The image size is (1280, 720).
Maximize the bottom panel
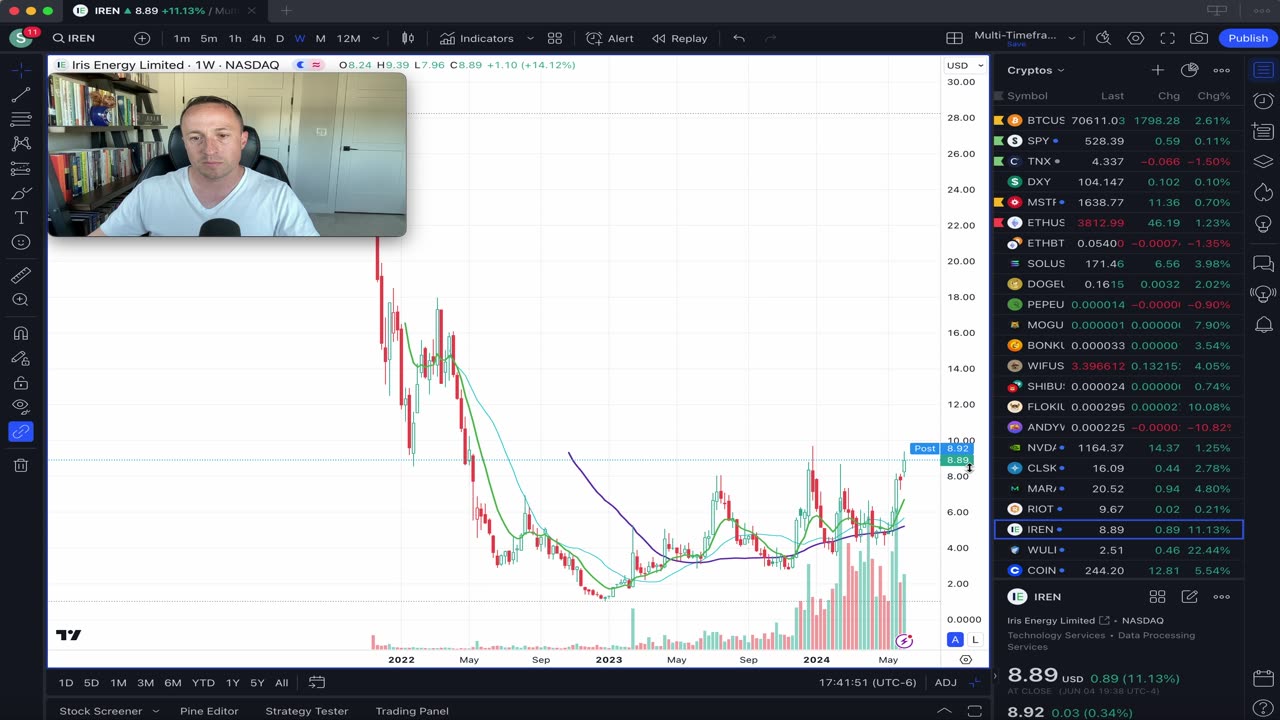[975, 711]
